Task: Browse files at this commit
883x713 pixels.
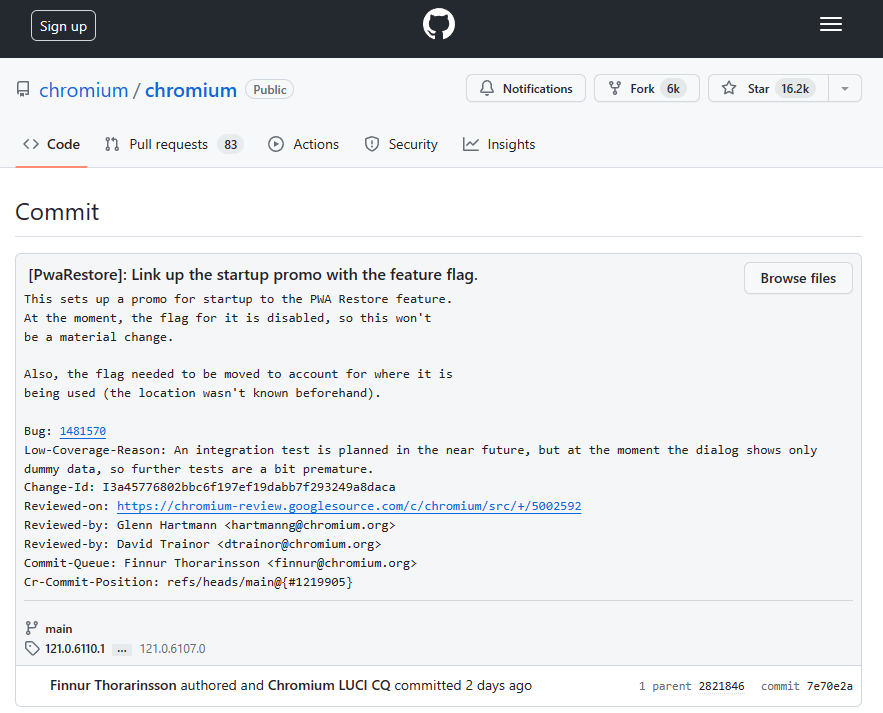Action: (x=797, y=278)
